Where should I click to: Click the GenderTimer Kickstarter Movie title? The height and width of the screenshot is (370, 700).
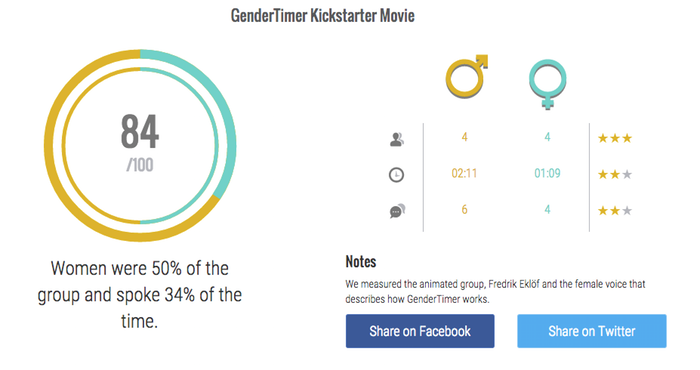point(322,16)
